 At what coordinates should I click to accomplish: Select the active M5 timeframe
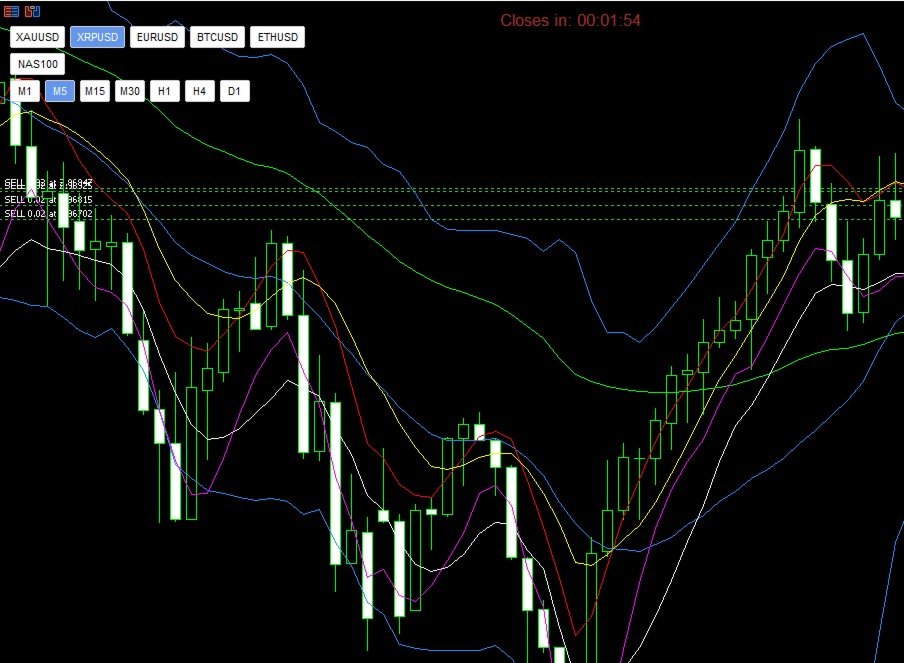point(60,91)
